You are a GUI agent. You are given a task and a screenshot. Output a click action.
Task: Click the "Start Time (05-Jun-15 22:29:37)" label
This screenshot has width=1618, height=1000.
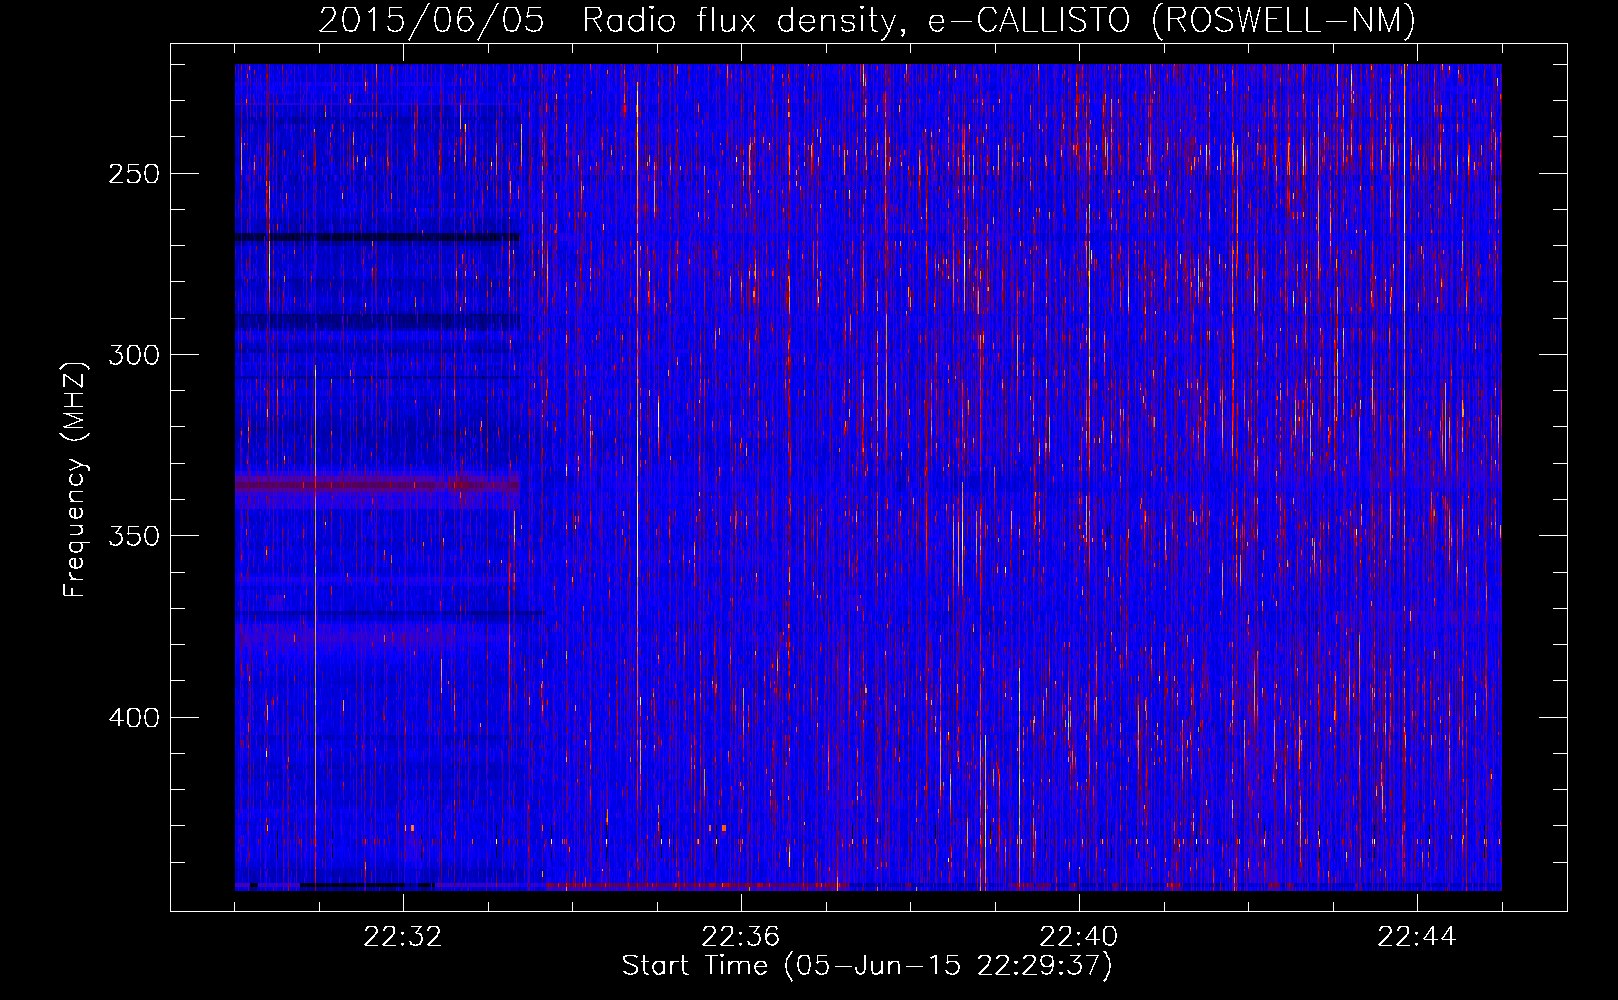click(867, 966)
